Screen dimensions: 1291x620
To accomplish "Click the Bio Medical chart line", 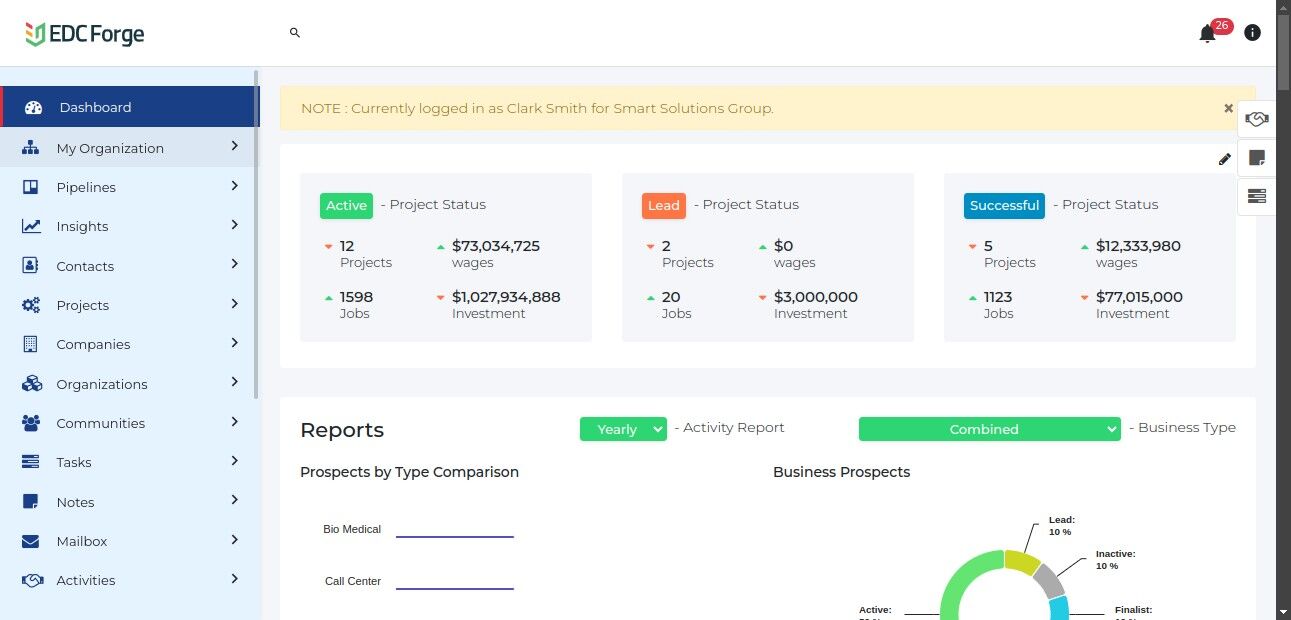I will click(x=455, y=537).
